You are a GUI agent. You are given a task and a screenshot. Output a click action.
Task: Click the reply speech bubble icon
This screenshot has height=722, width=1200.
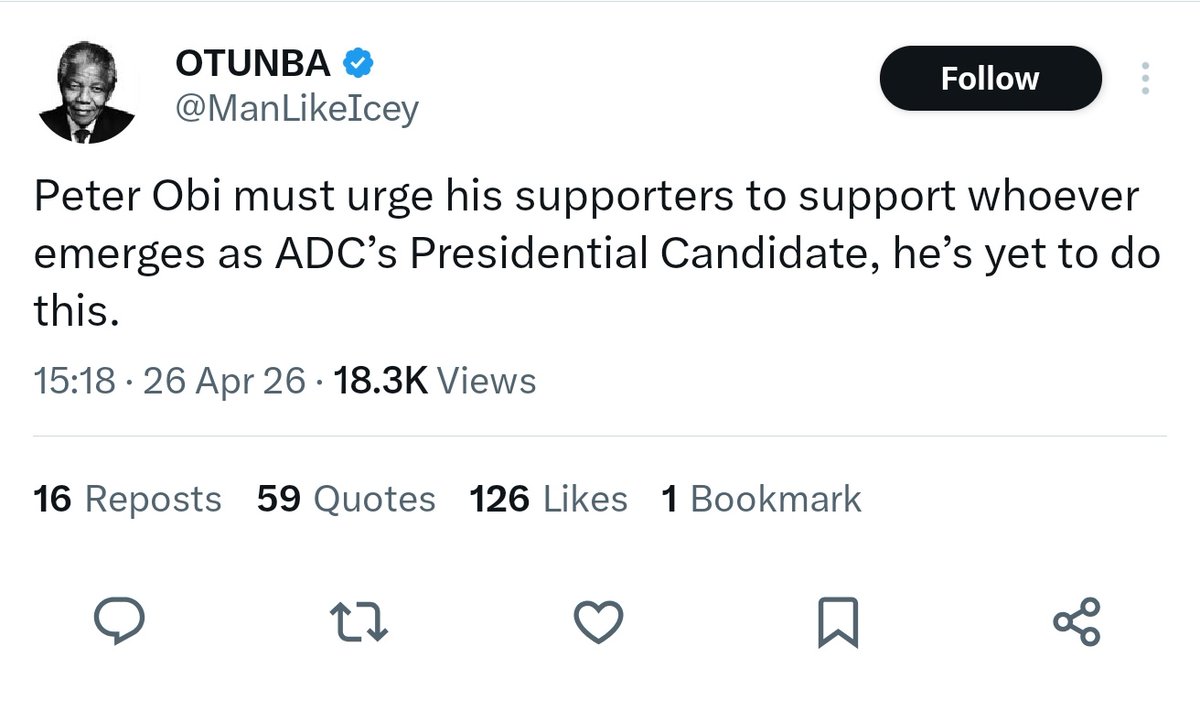pyautogui.click(x=120, y=622)
